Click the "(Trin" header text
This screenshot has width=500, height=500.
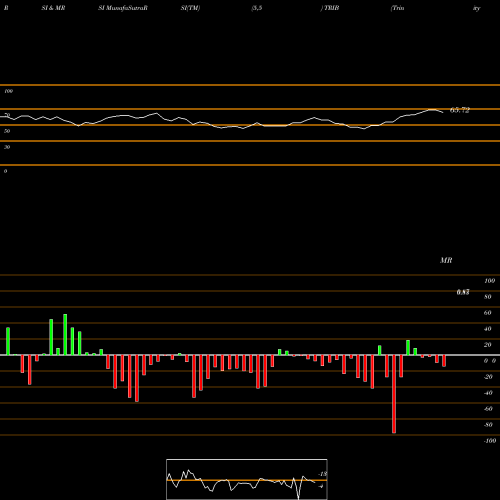(397, 8)
